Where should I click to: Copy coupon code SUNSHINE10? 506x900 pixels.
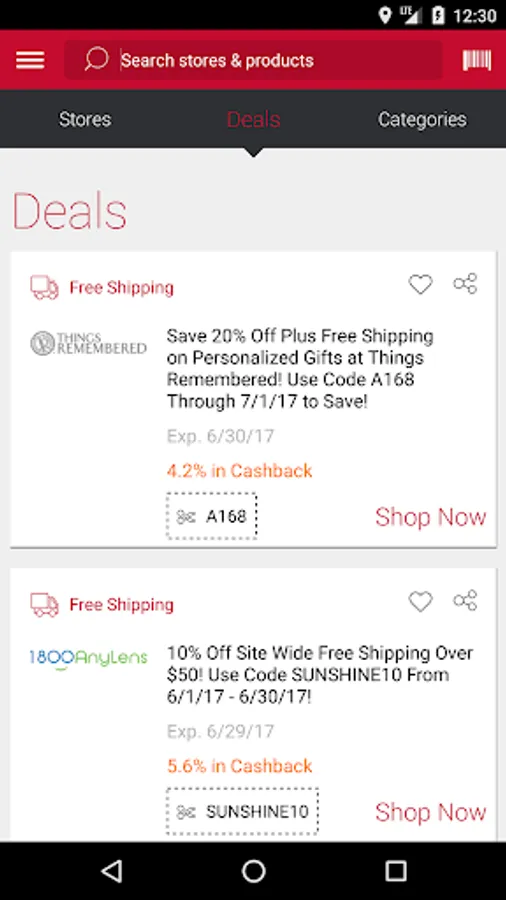[x=242, y=812]
